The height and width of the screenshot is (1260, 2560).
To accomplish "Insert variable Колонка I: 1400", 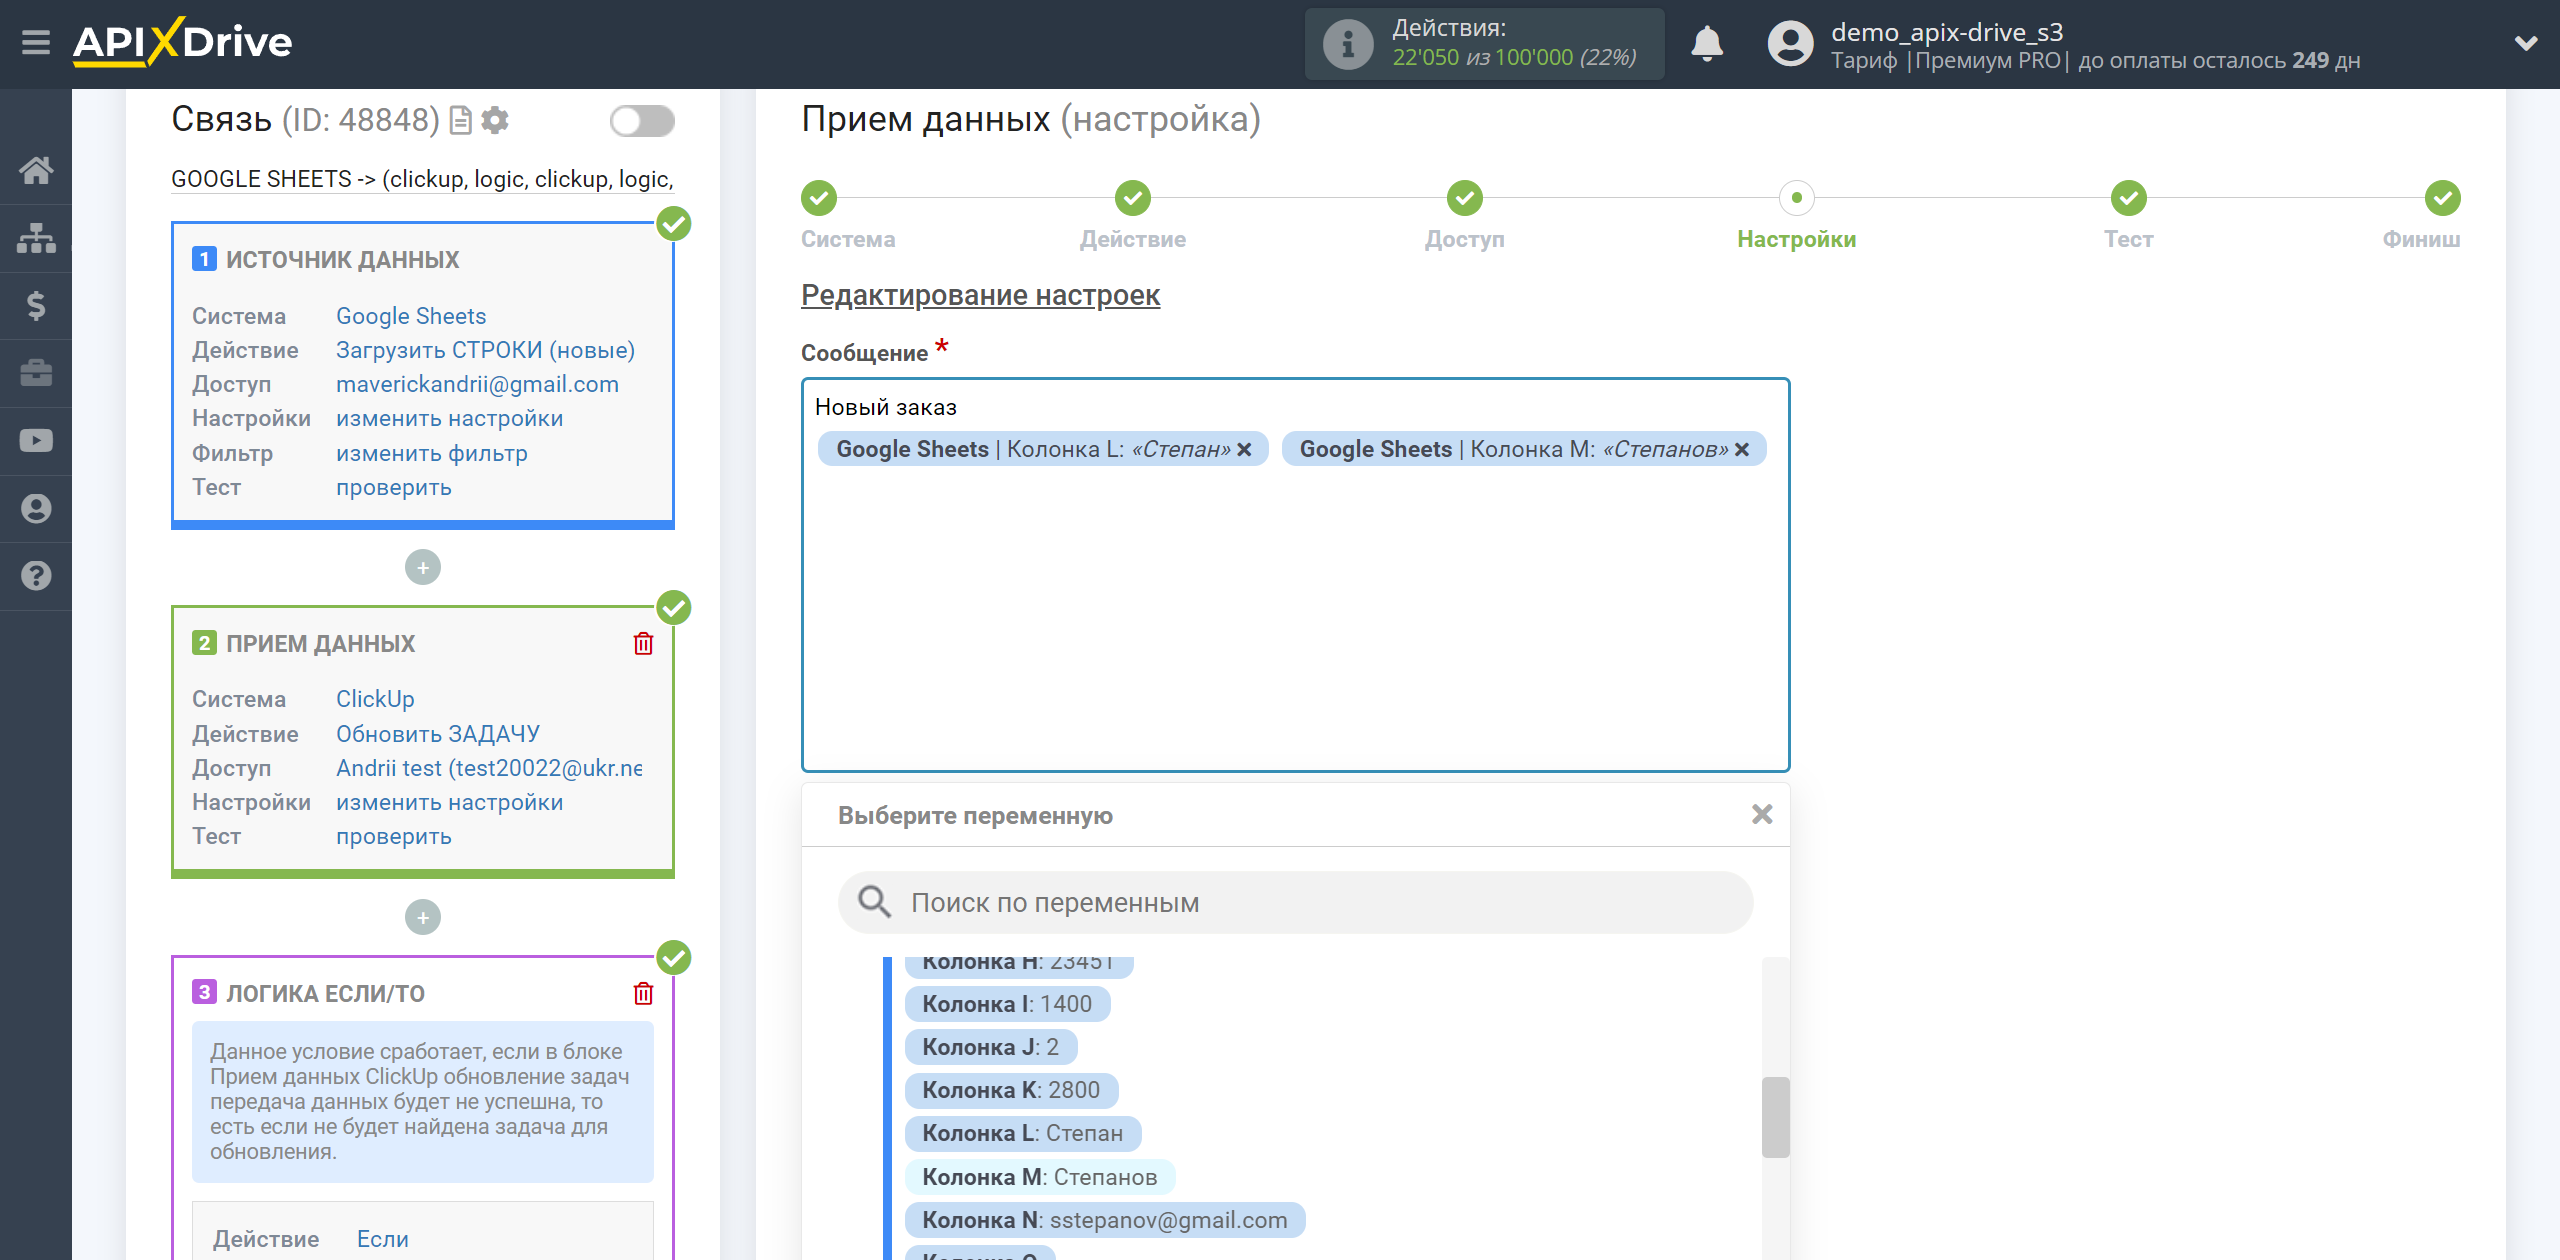I will 1007,1004.
